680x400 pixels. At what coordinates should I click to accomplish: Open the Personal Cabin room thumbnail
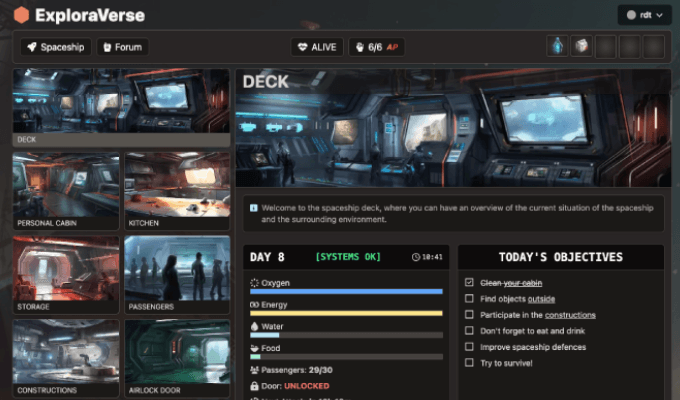pos(66,190)
